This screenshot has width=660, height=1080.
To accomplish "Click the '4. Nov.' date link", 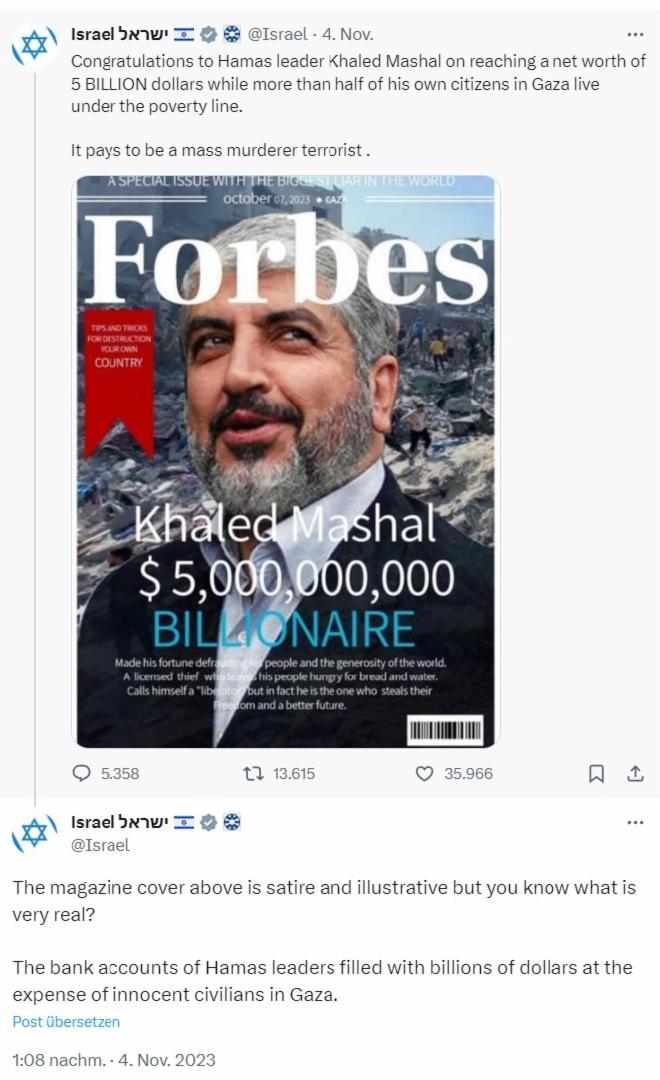I will pyautogui.click(x=348, y=34).
